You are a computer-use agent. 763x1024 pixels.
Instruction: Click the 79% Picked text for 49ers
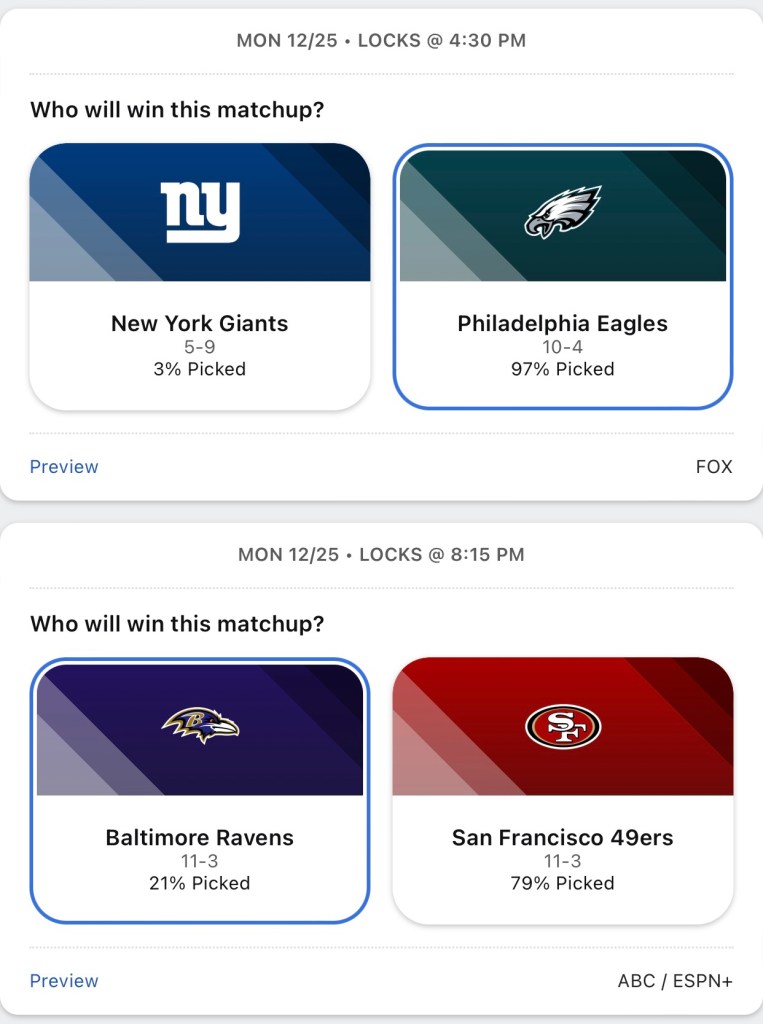coord(563,883)
